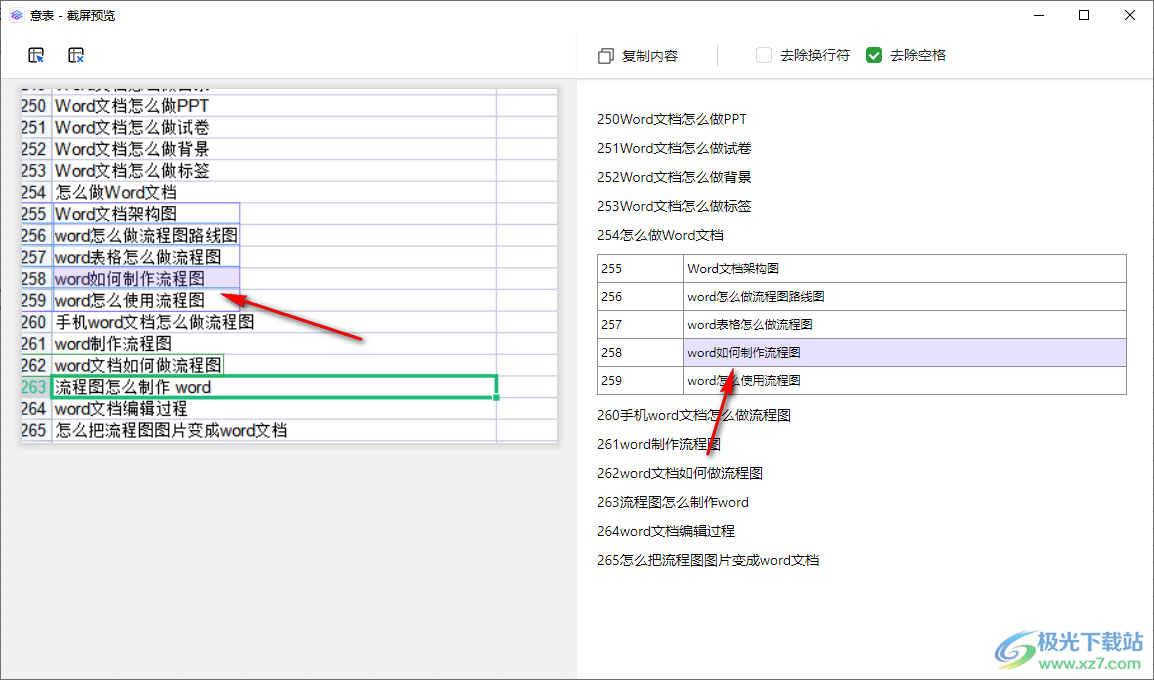Click result table cell 258
Viewport: 1154px width, 680px height.
tap(640, 353)
